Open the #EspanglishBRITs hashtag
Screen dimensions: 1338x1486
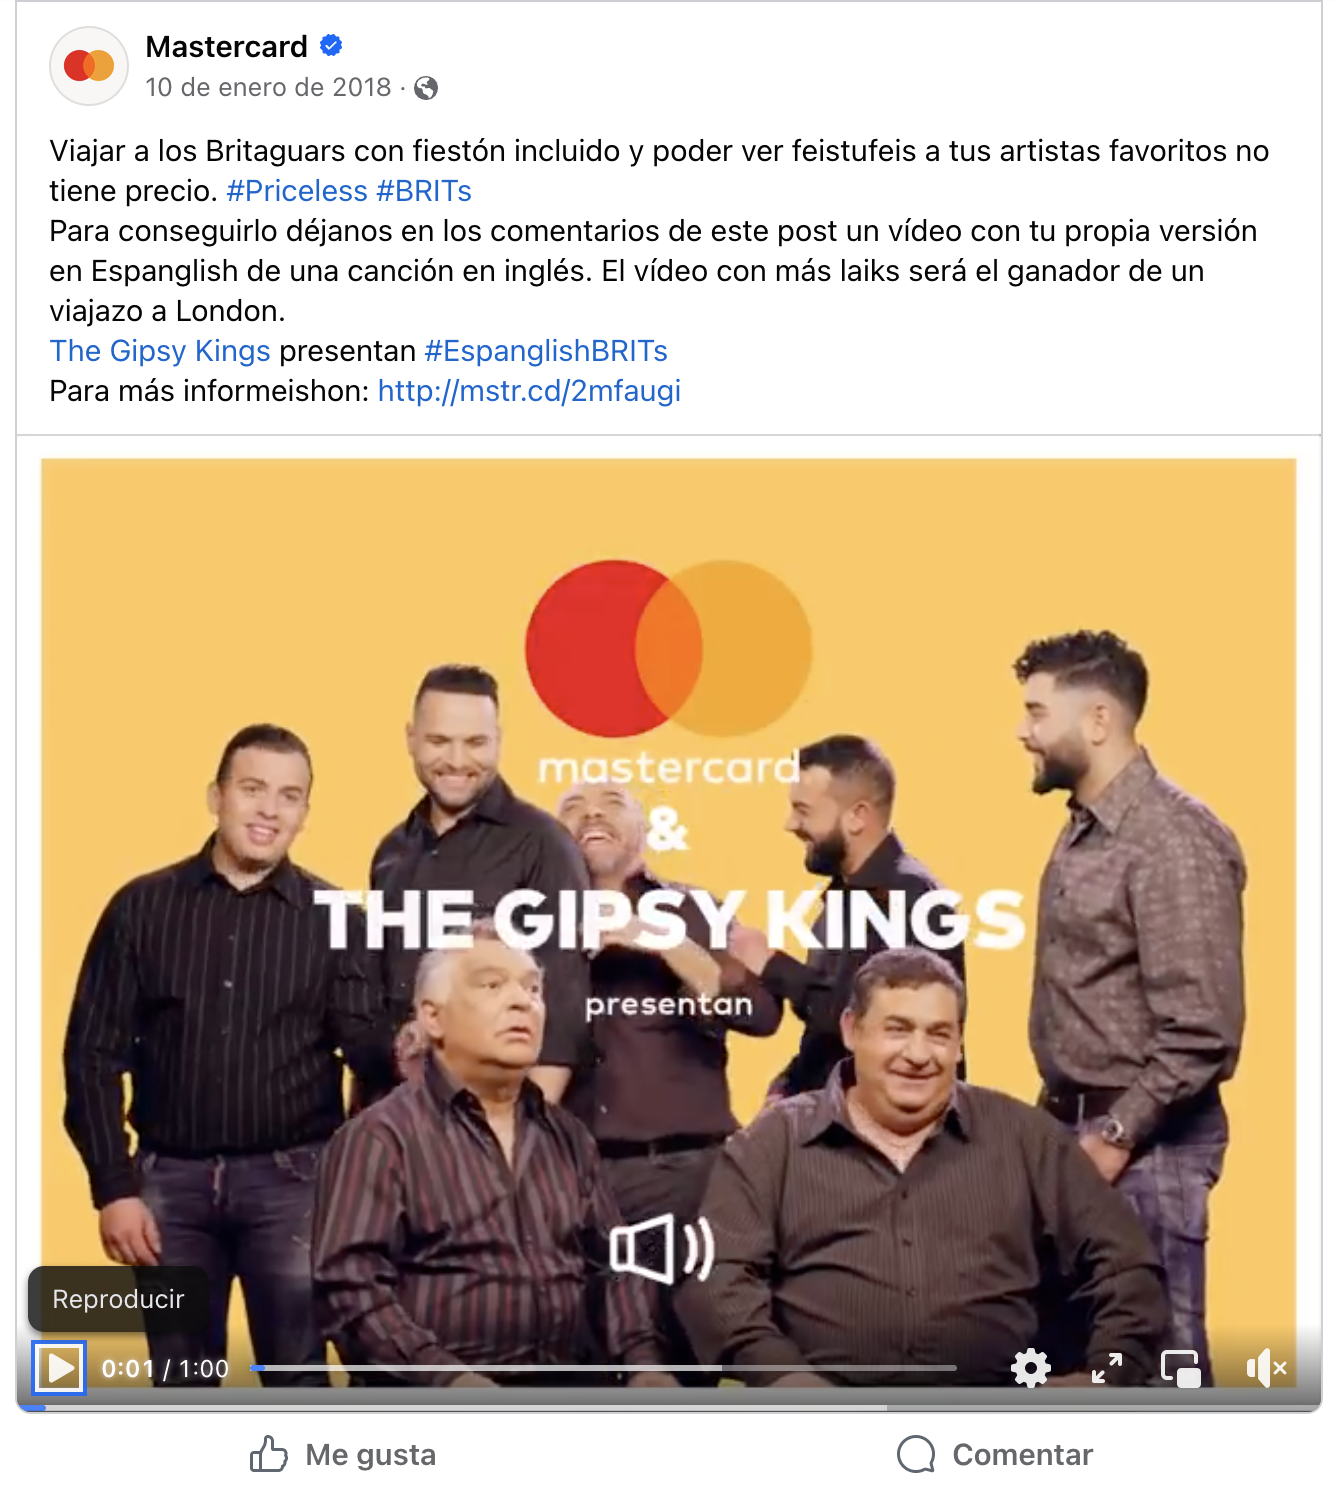coord(546,351)
